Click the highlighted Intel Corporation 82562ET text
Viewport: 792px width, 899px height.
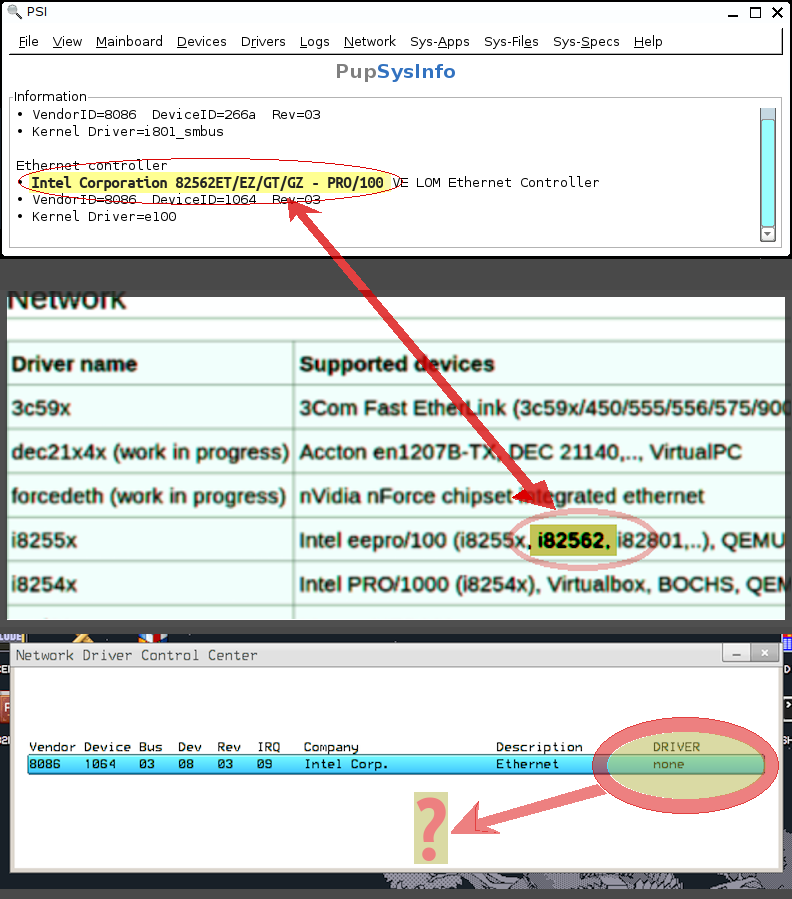(x=207, y=183)
